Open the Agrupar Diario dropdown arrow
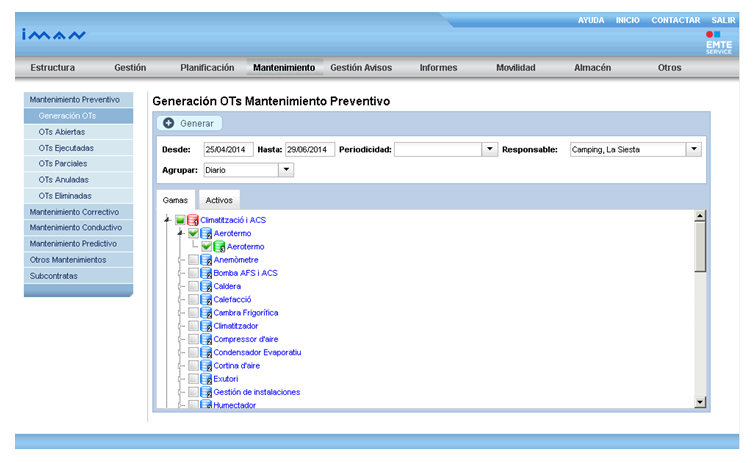Viewport: 755px width, 463px height. pyautogui.click(x=286, y=170)
